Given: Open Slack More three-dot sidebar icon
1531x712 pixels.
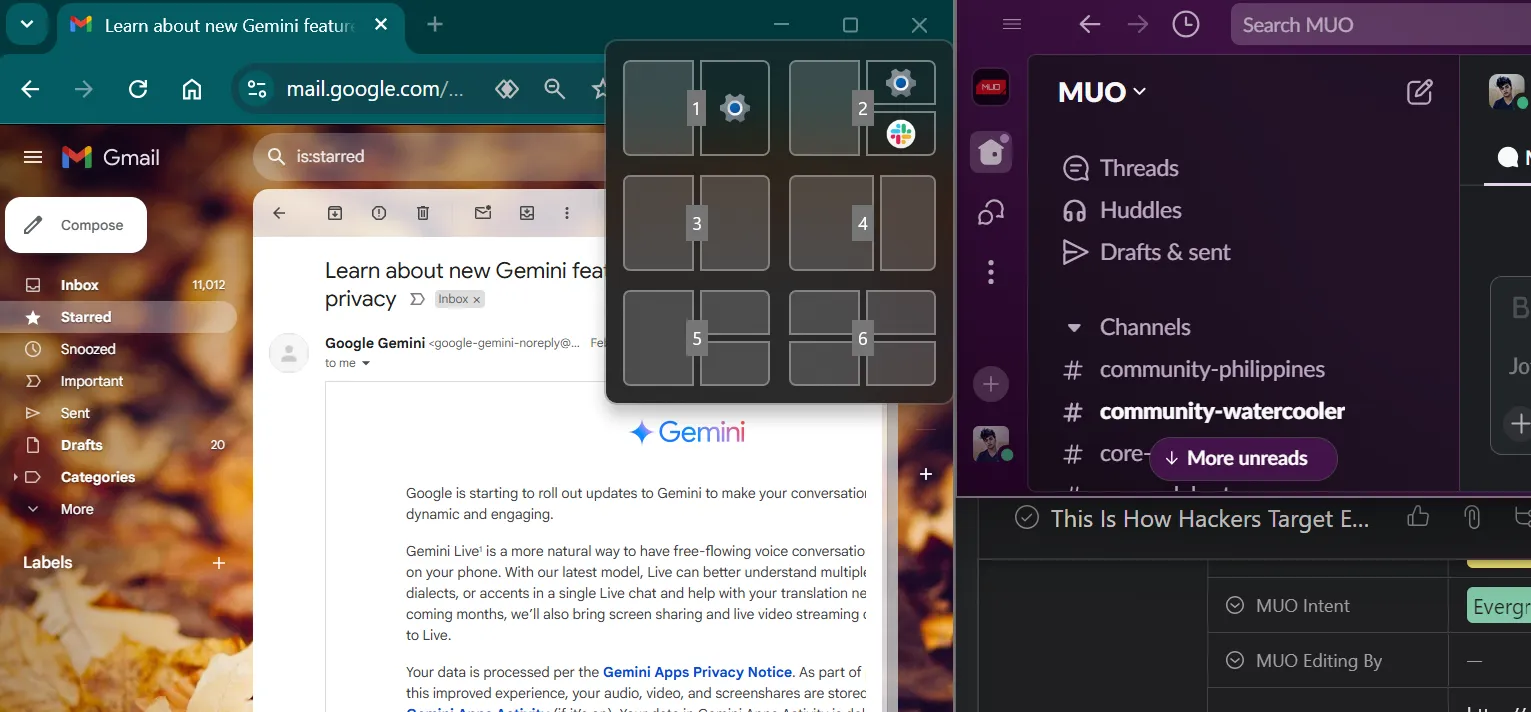Looking at the screenshot, I should click(991, 272).
